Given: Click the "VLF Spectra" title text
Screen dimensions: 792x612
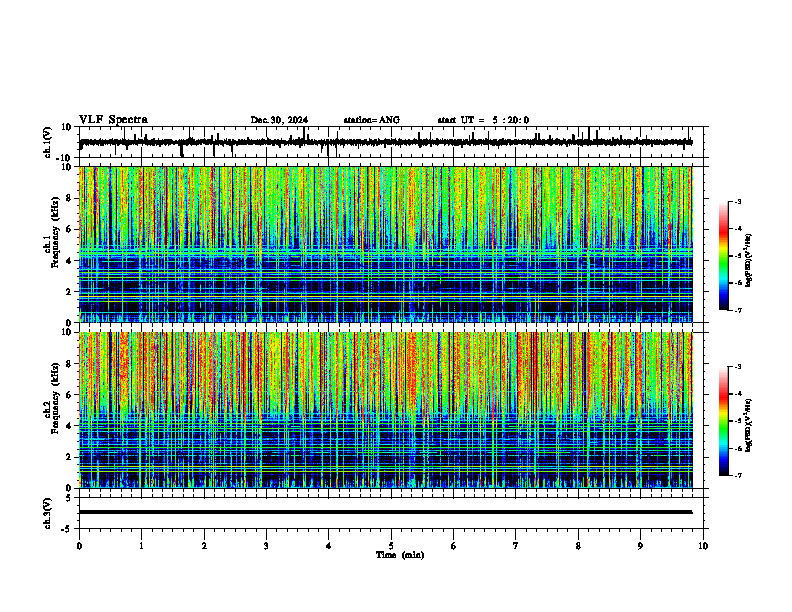Looking at the screenshot, I should (113, 120).
